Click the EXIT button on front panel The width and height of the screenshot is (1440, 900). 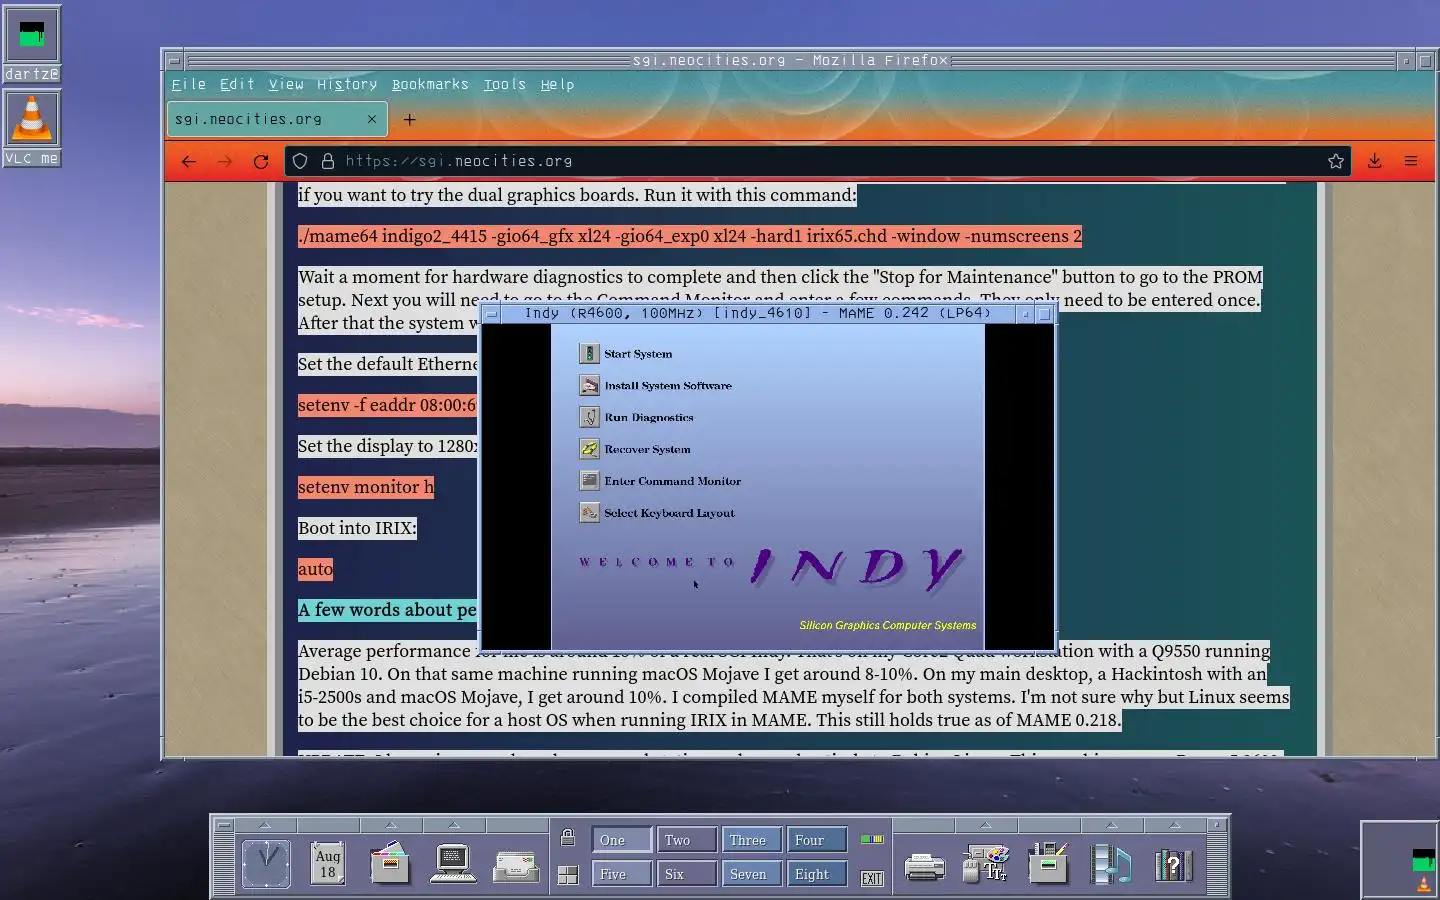pyautogui.click(x=873, y=879)
